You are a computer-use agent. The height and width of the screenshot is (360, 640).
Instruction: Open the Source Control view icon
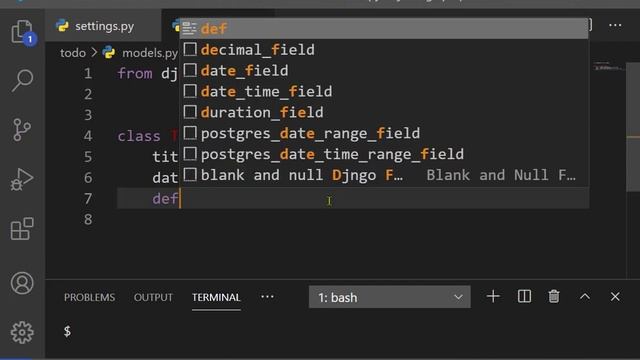(22, 130)
